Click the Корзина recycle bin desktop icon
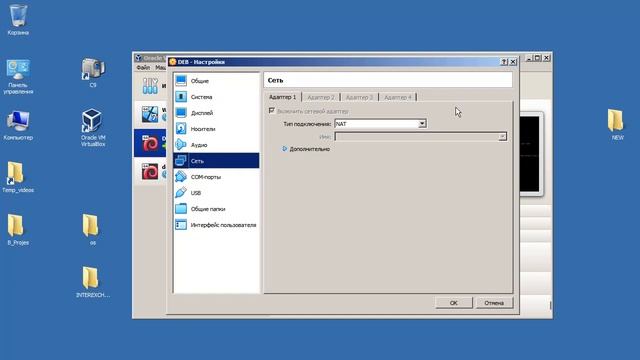 pos(18,20)
